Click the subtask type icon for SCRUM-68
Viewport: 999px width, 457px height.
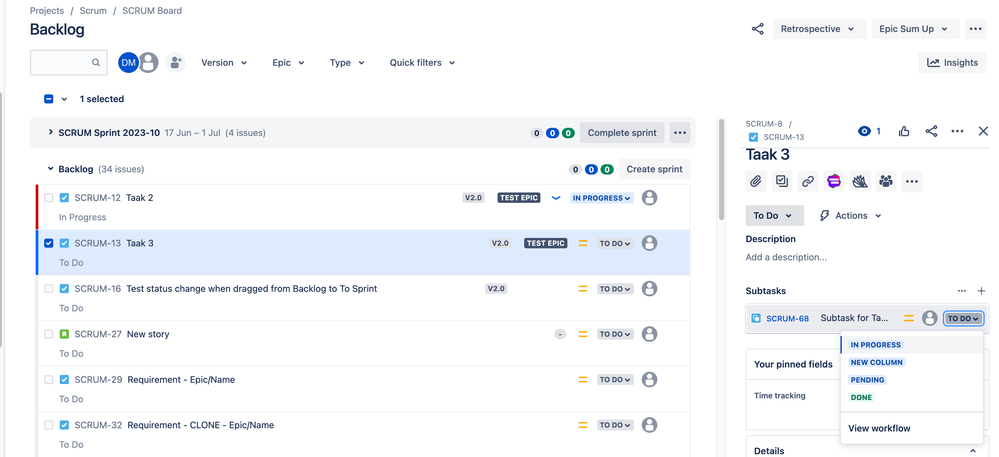[x=756, y=318]
